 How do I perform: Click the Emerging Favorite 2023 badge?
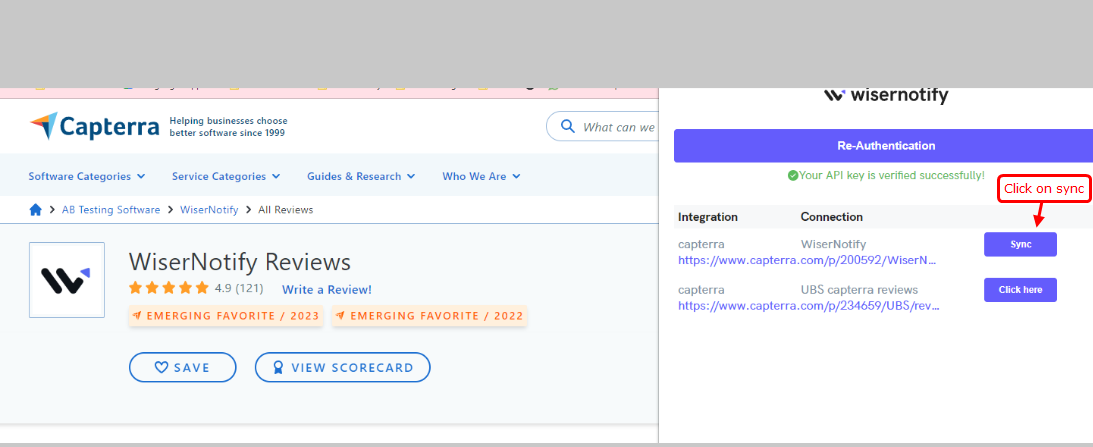pos(225,316)
